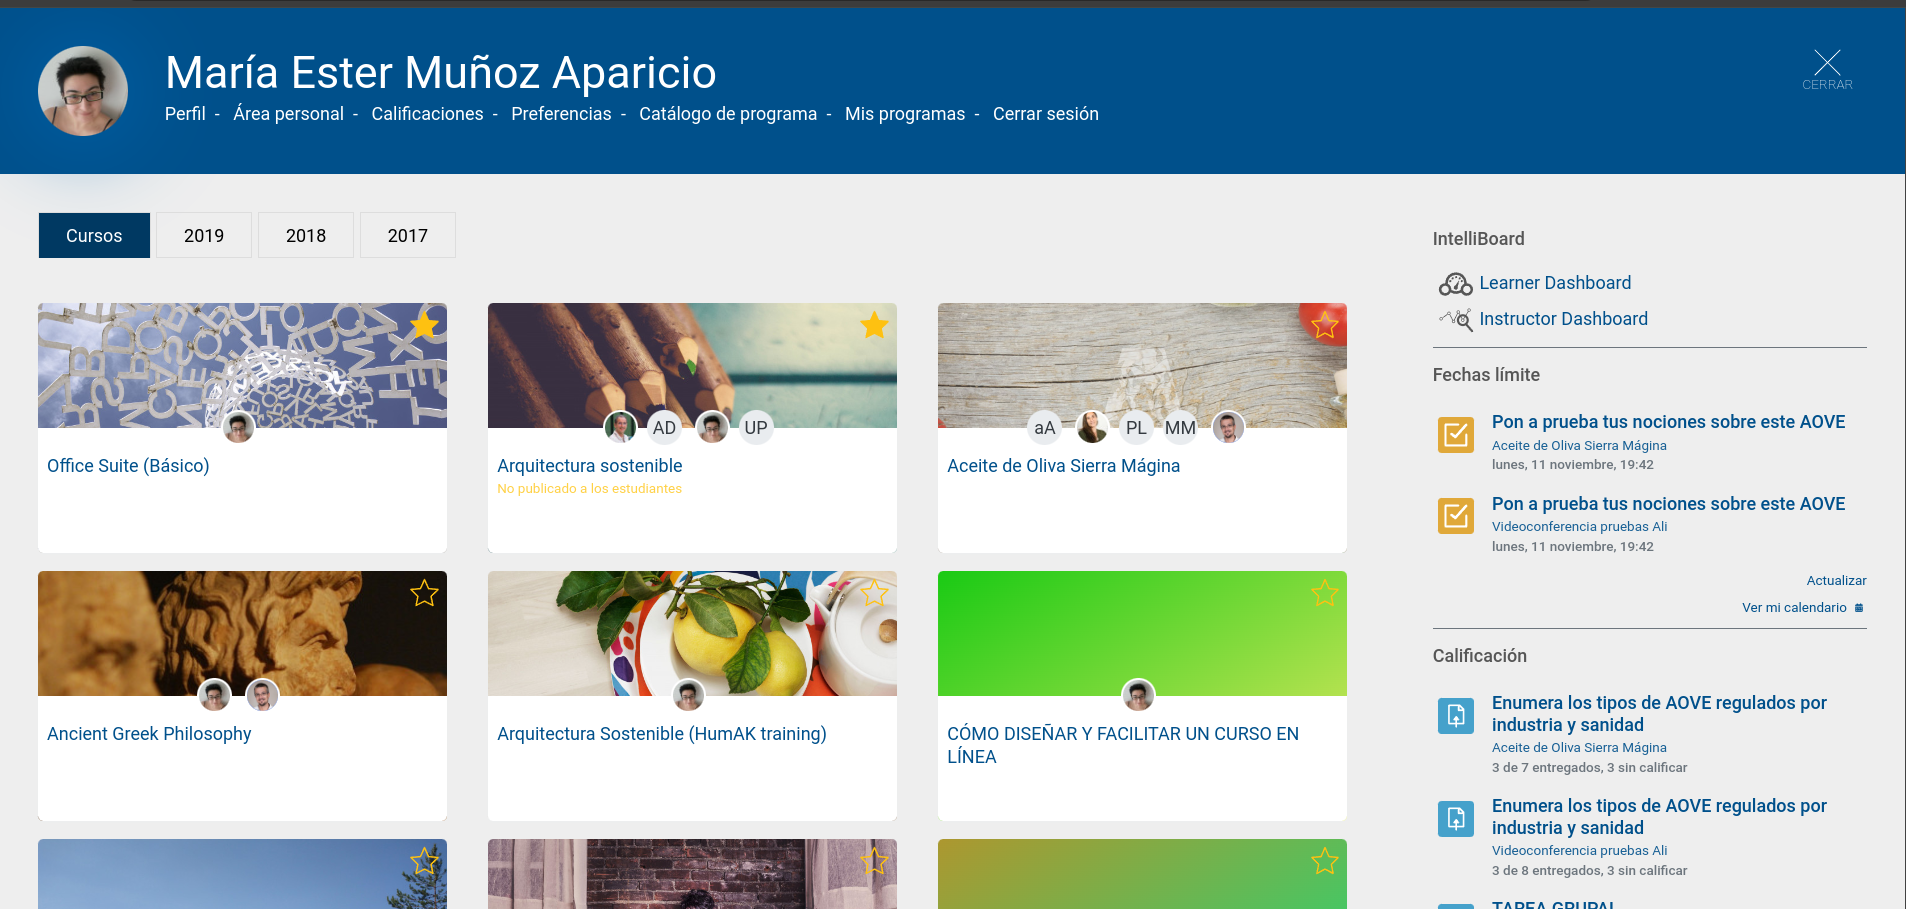Open Ver mi calendario link
The width and height of the screenshot is (1906, 909).
pyautogui.click(x=1794, y=608)
